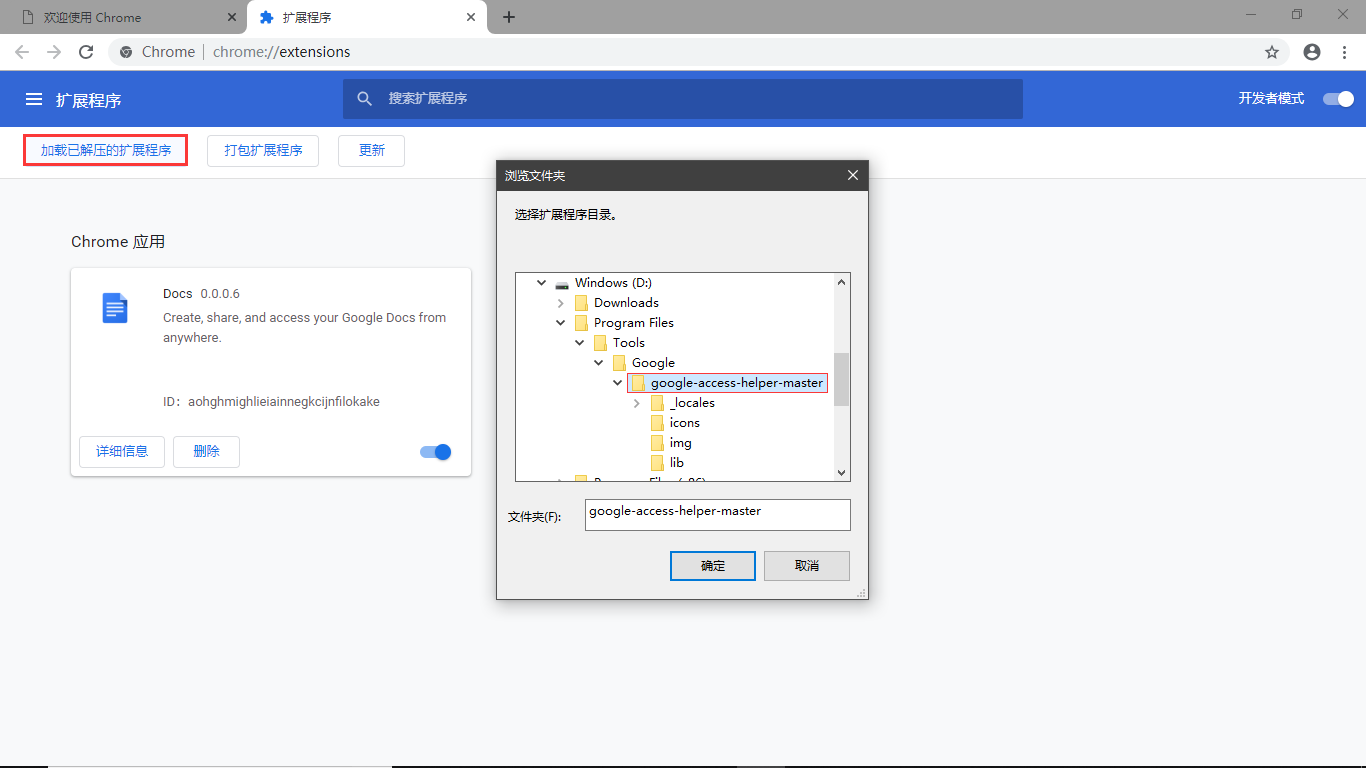This screenshot has width=1366, height=768.
Task: Go back using the browser back arrow
Action: click(x=22, y=52)
